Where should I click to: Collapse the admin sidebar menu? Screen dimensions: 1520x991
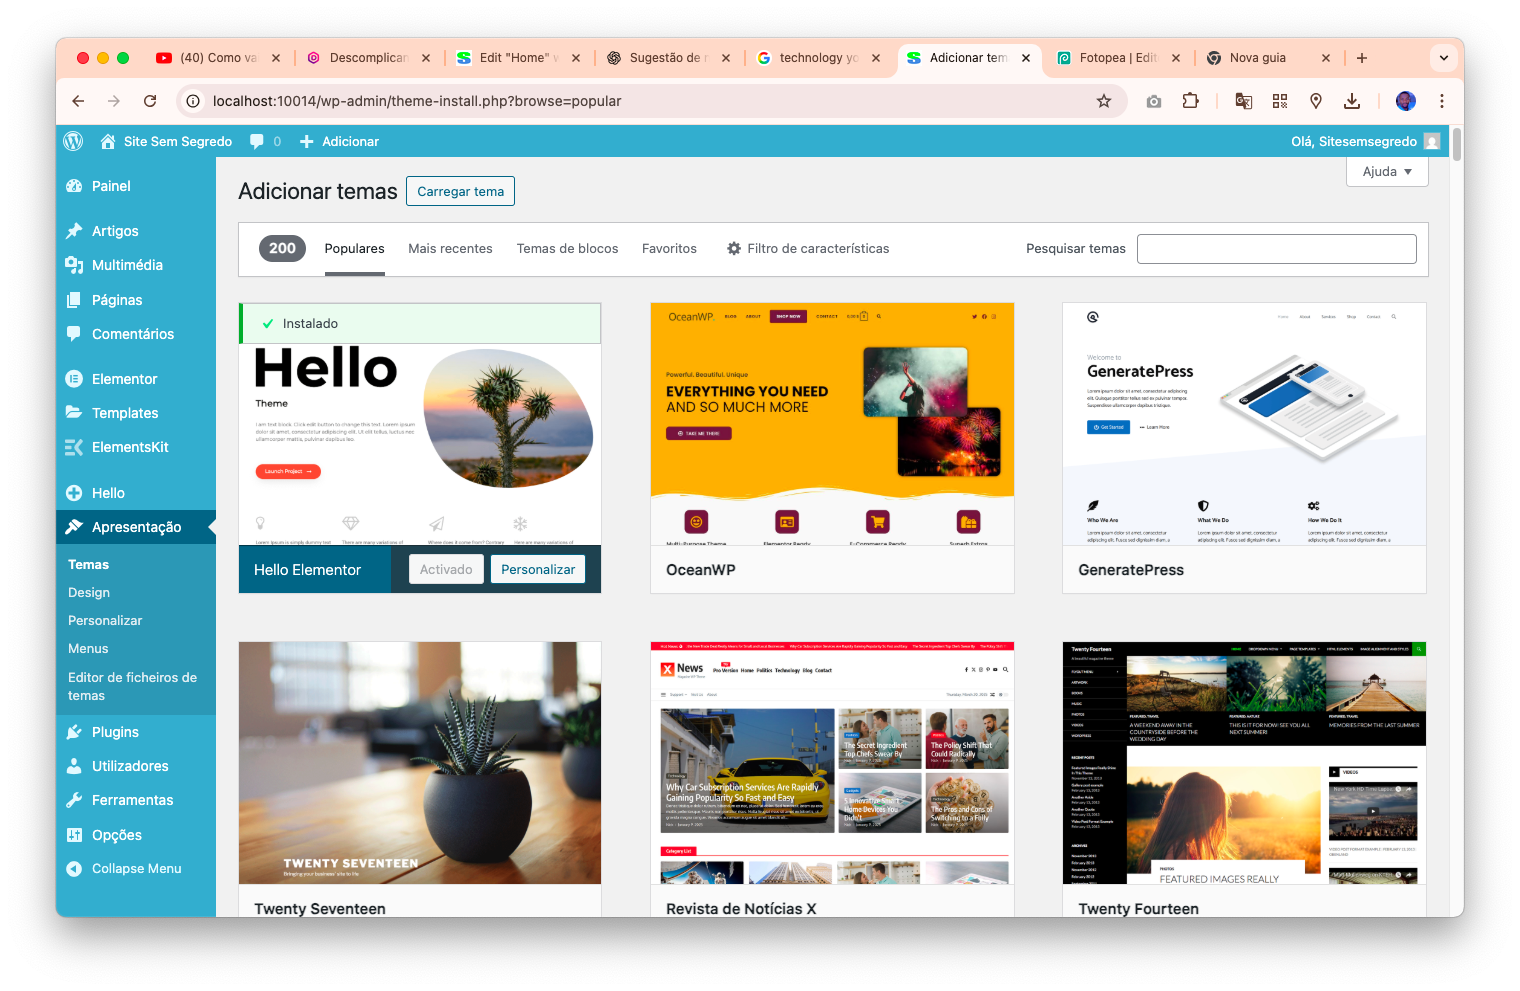click(x=136, y=869)
